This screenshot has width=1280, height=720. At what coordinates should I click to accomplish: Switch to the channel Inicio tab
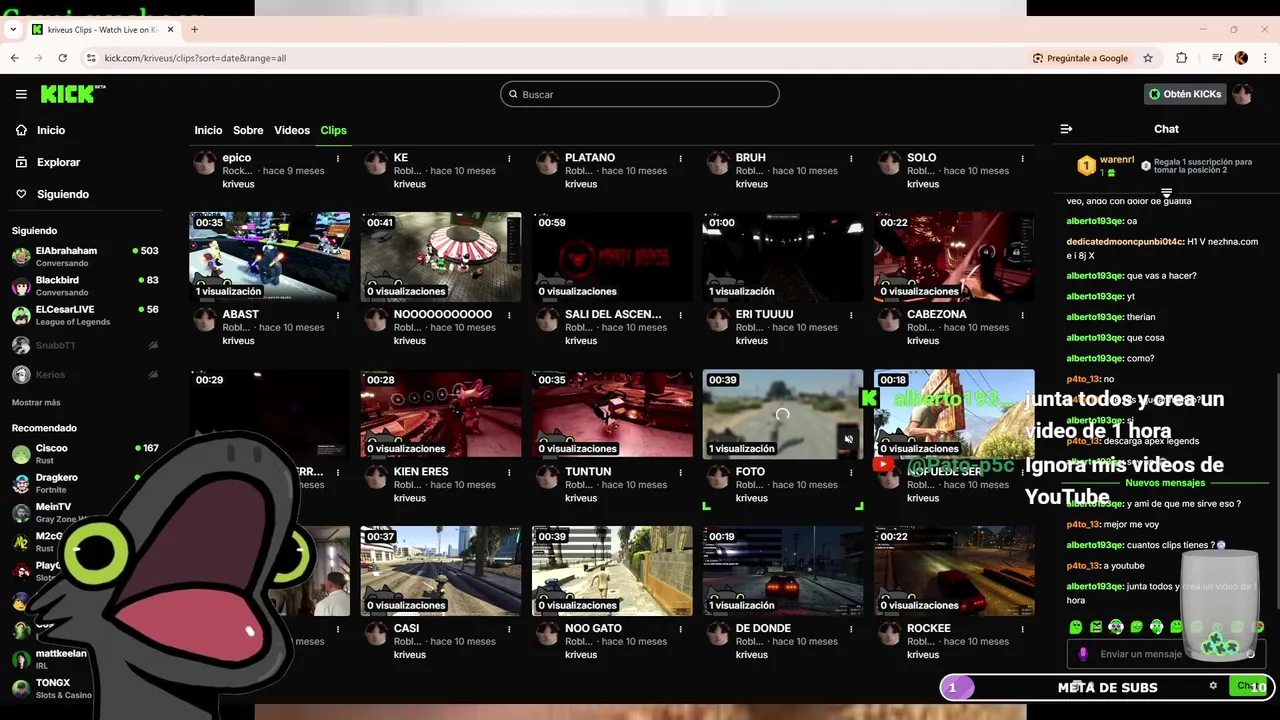pyautogui.click(x=208, y=130)
